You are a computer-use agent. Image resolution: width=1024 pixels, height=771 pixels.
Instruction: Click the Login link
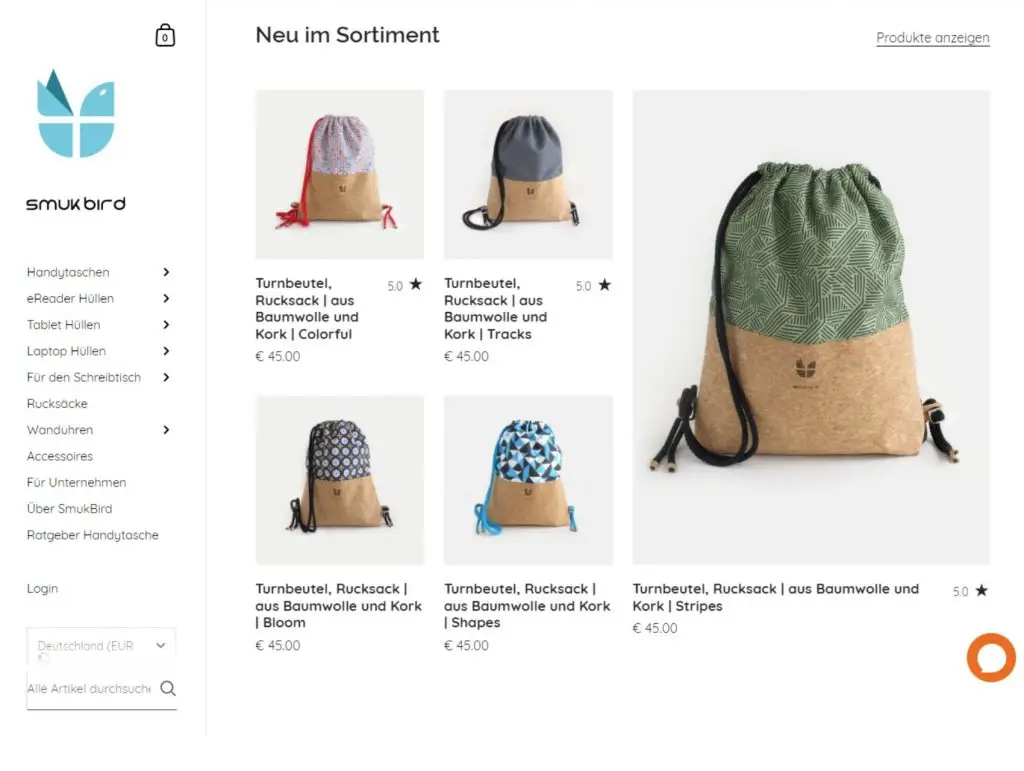pos(42,589)
